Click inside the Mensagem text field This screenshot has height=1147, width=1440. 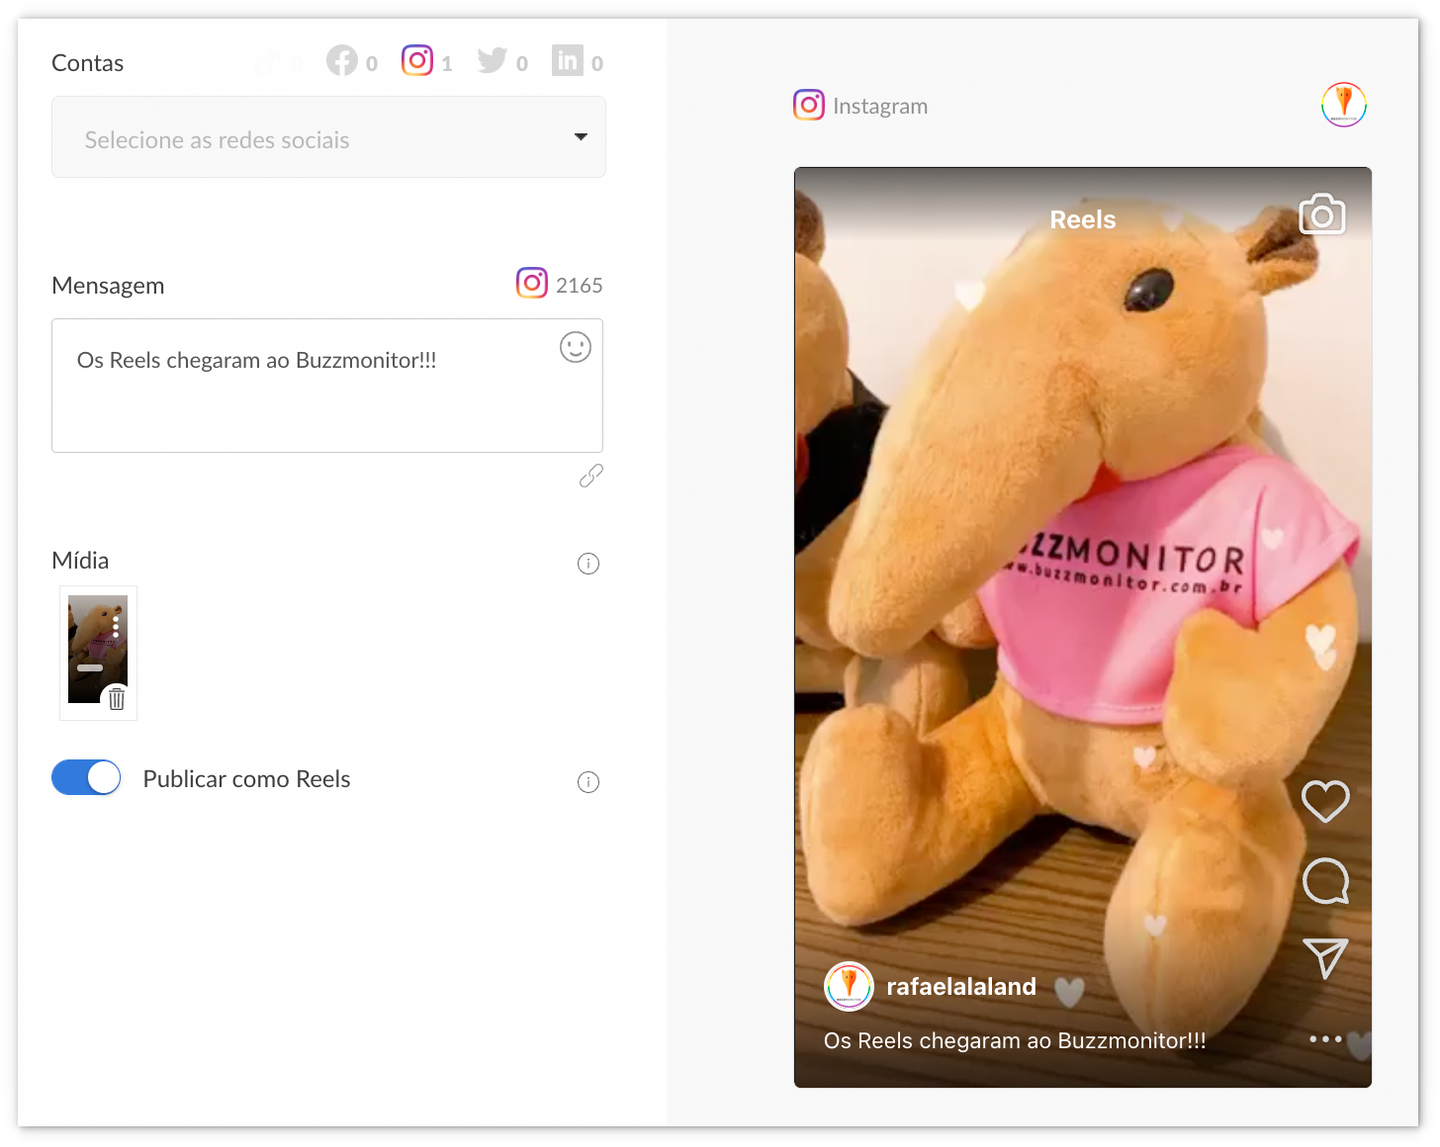pos(310,400)
